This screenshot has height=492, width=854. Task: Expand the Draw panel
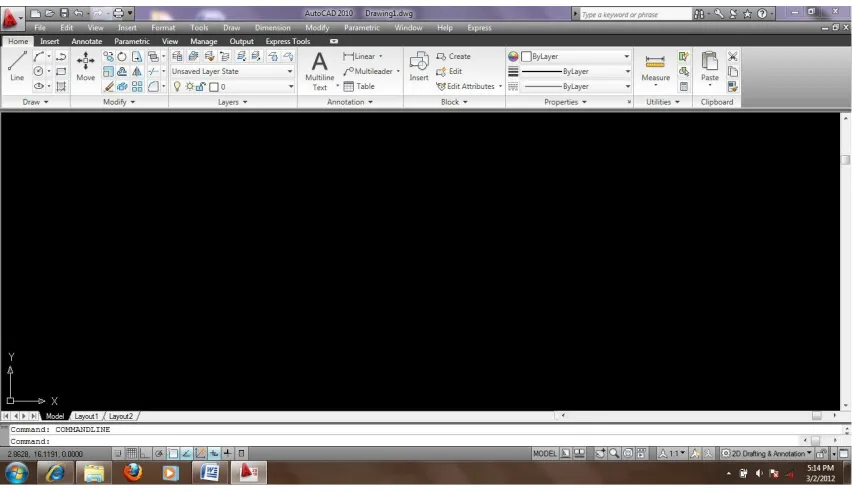tap(35, 102)
